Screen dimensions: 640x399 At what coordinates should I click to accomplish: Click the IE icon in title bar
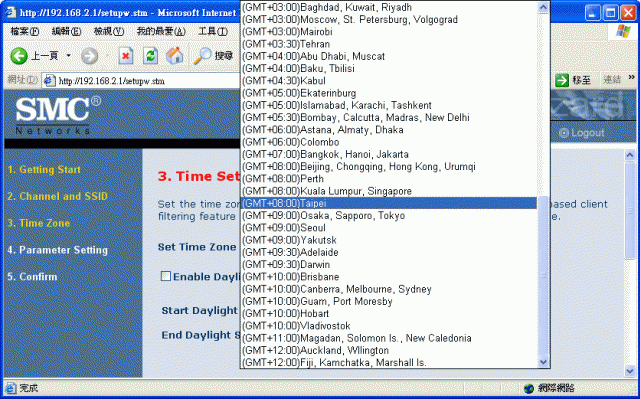click(x=11, y=12)
